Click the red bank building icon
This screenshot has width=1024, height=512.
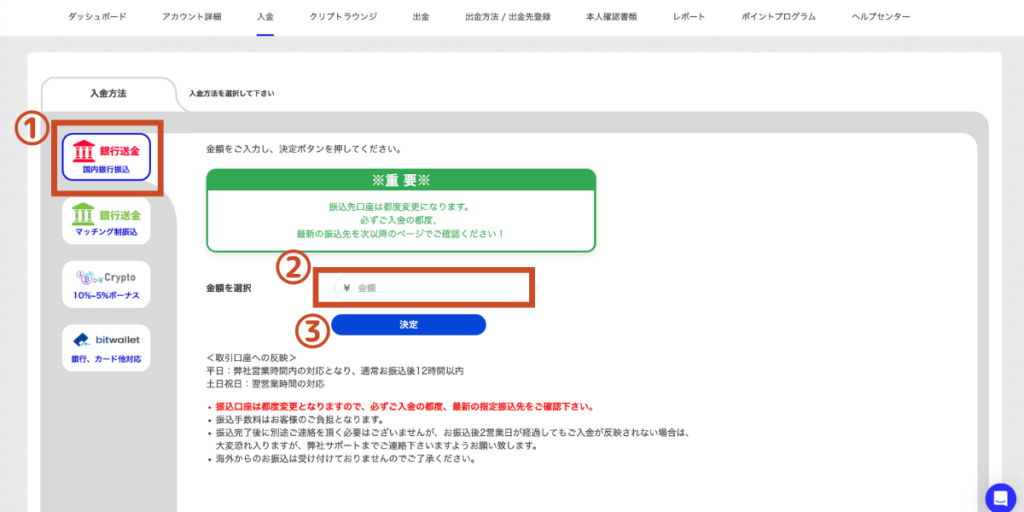pos(84,151)
